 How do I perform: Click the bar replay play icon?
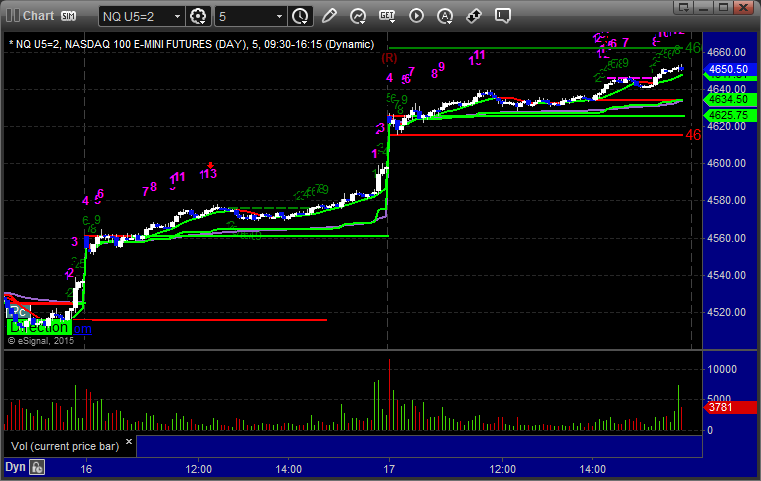pyautogui.click(x=416, y=16)
